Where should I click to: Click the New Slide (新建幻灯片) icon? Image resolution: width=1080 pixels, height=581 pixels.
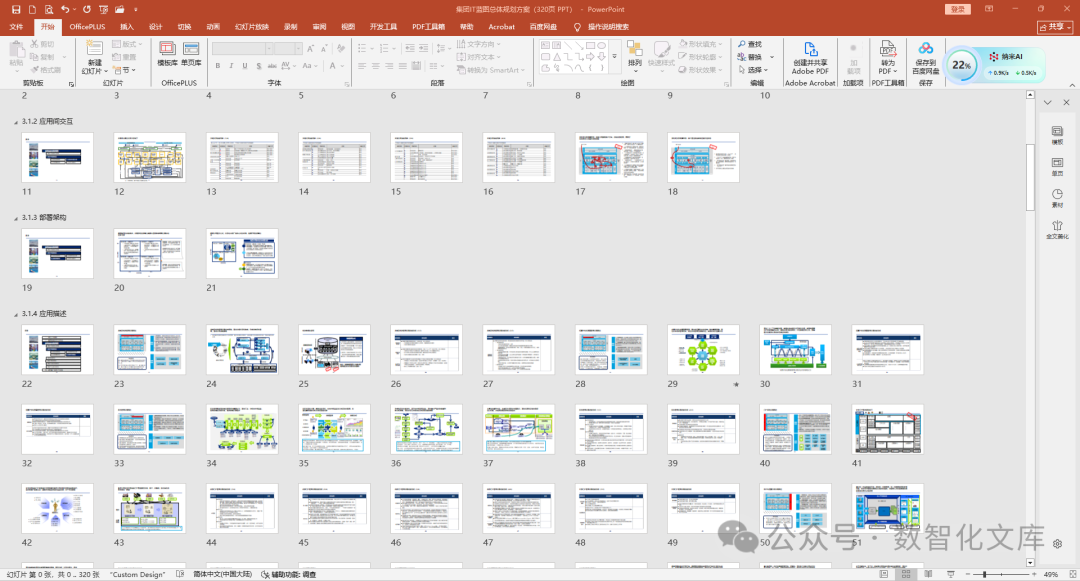pyautogui.click(x=94, y=48)
